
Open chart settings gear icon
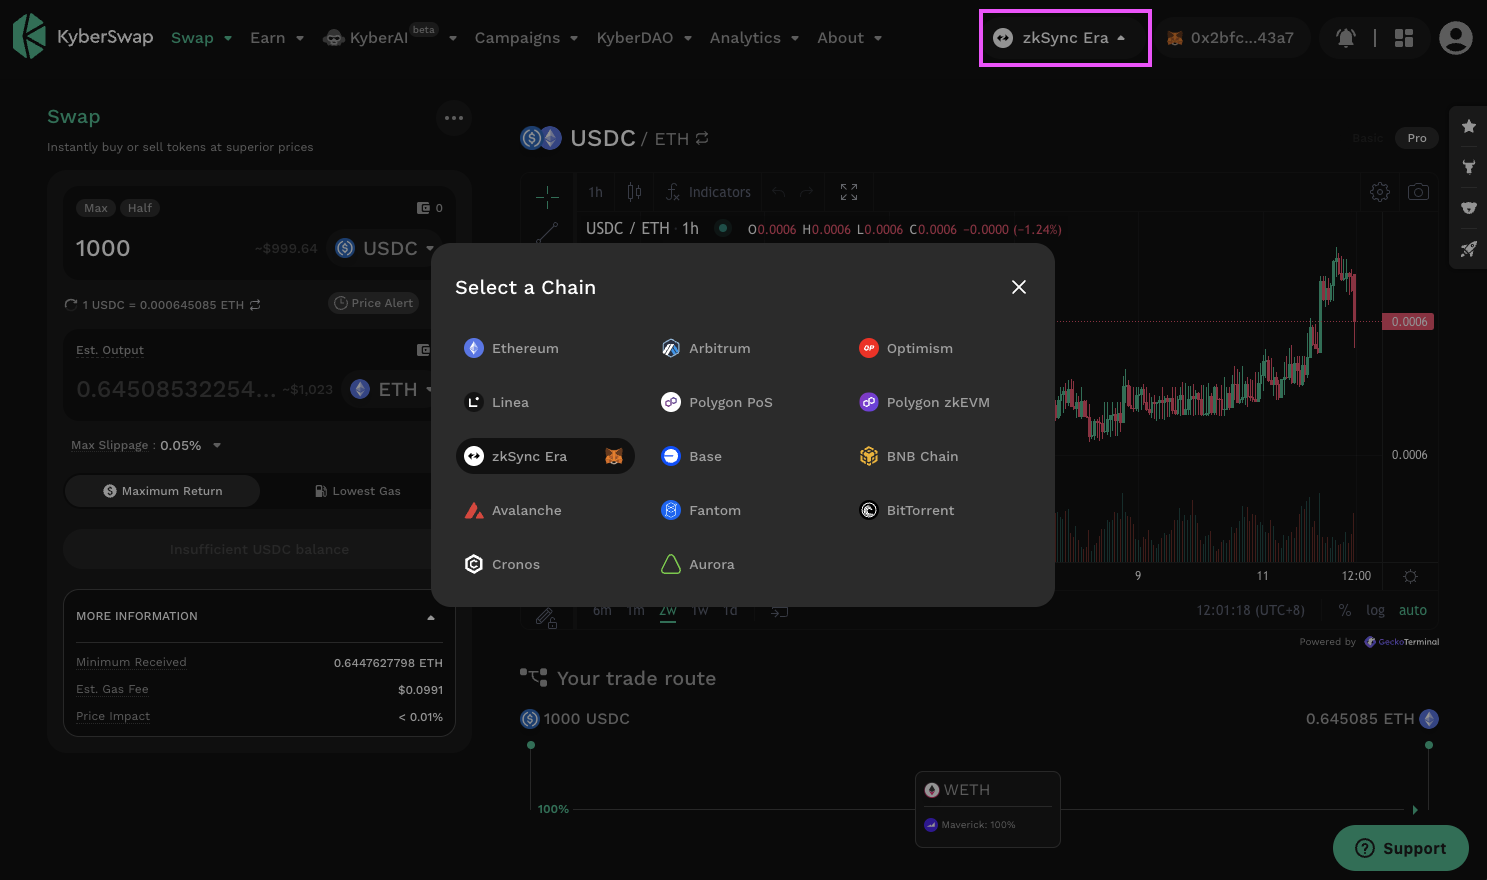pos(1379,192)
